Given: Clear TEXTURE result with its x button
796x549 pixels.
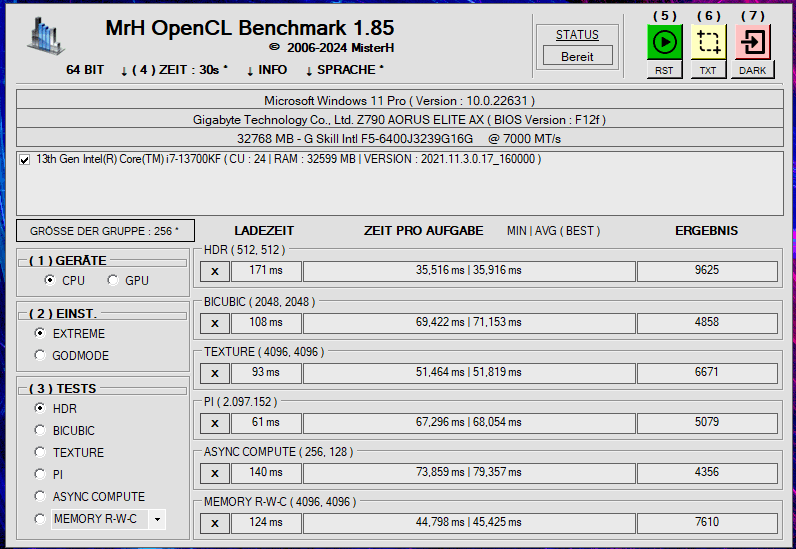Looking at the screenshot, I should tap(215, 373).
